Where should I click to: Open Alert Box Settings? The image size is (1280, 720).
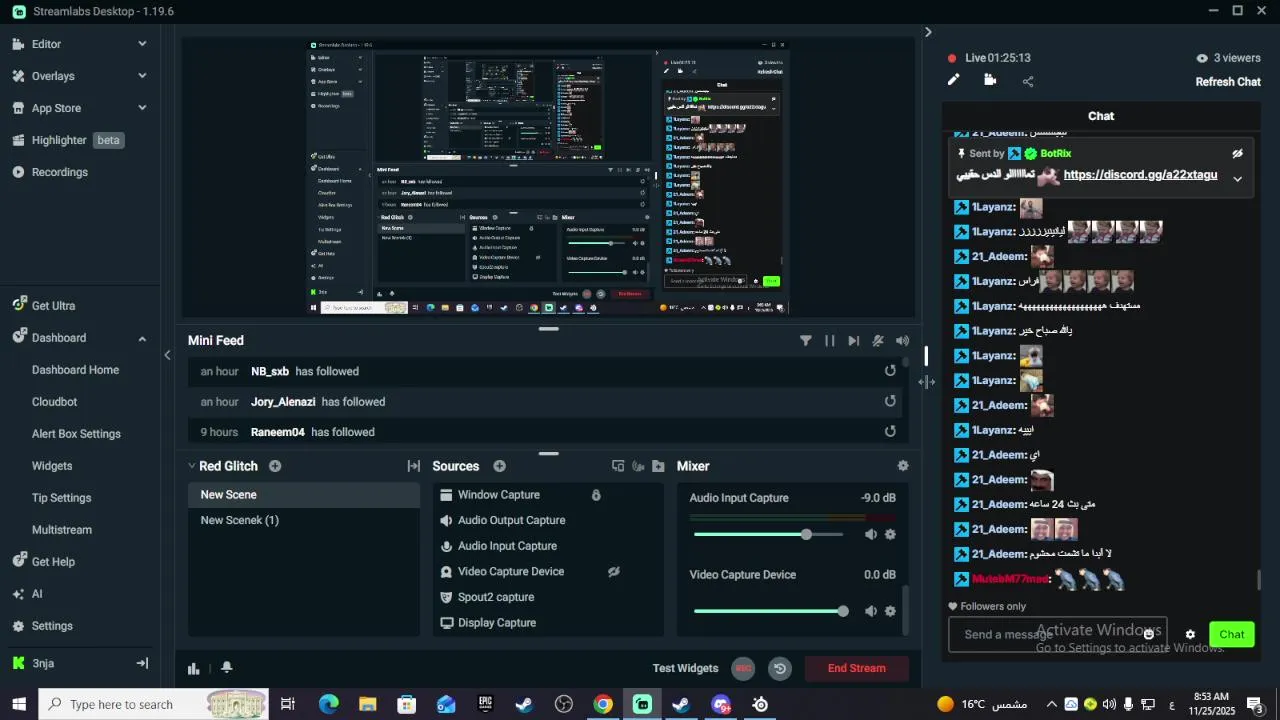76,434
